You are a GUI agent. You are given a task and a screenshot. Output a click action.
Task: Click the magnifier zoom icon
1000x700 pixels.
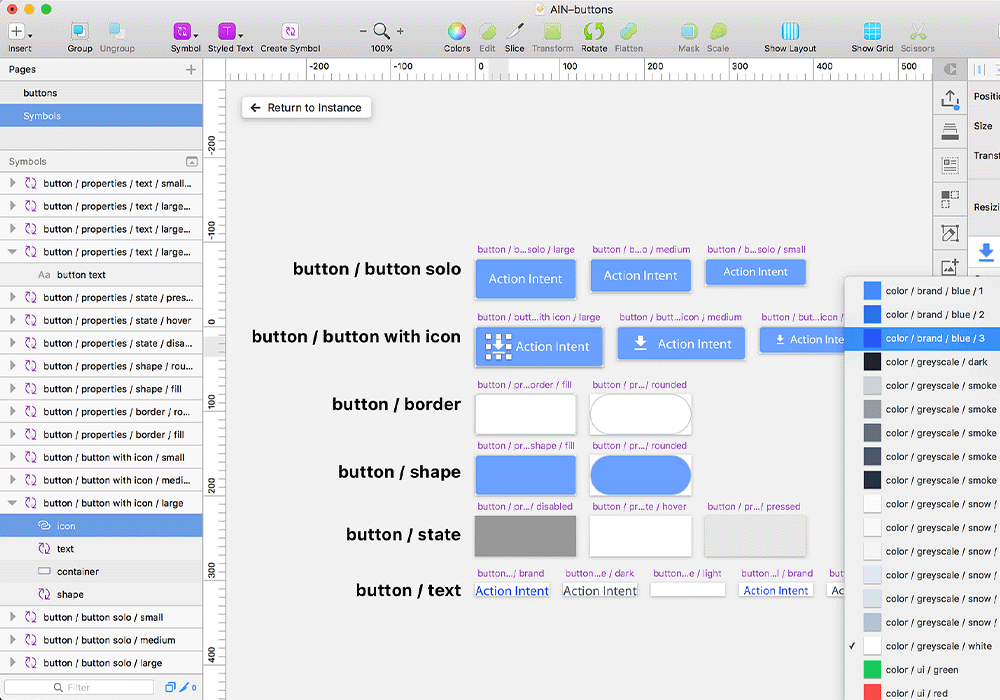pos(381,31)
